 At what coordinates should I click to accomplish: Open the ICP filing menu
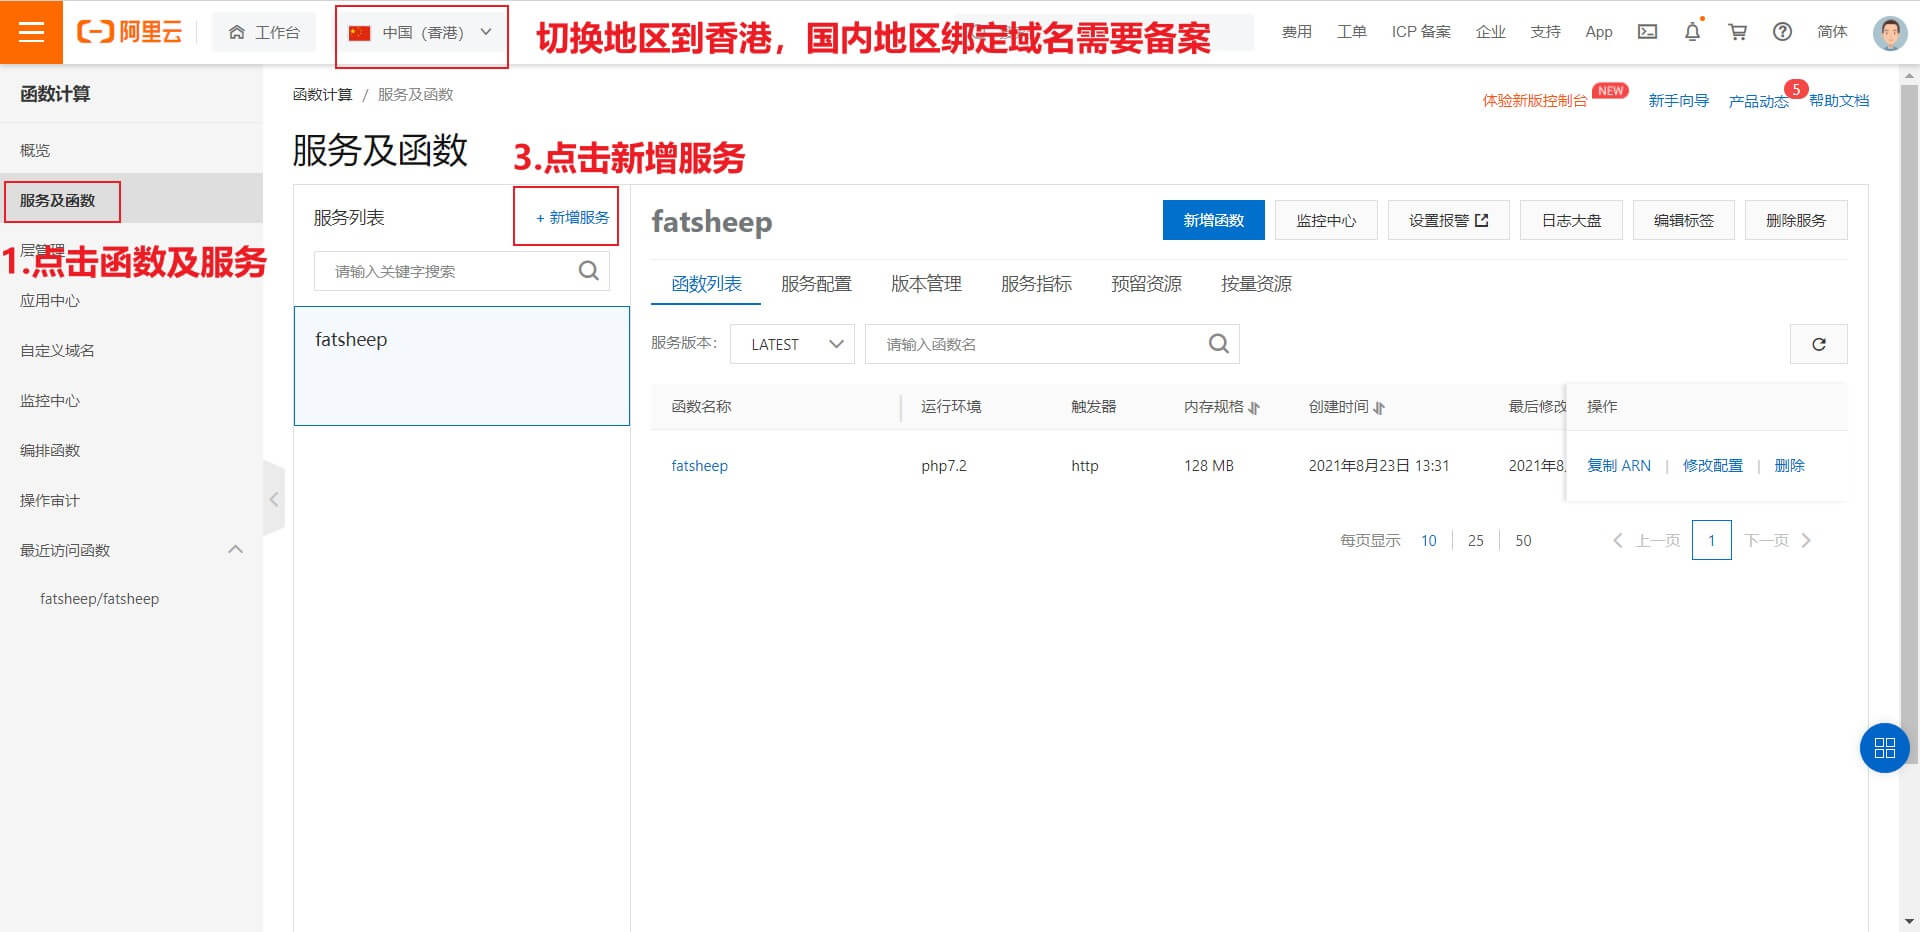coord(1420,32)
